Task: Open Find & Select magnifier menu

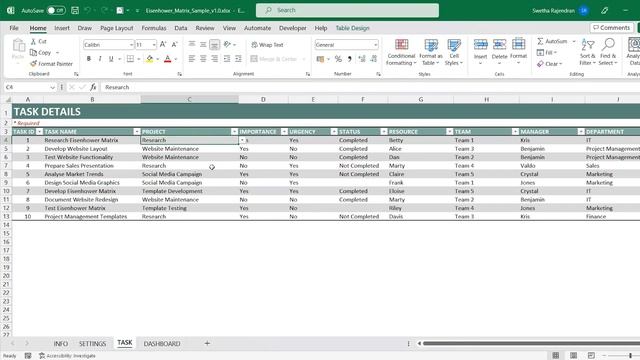Action: [608, 52]
